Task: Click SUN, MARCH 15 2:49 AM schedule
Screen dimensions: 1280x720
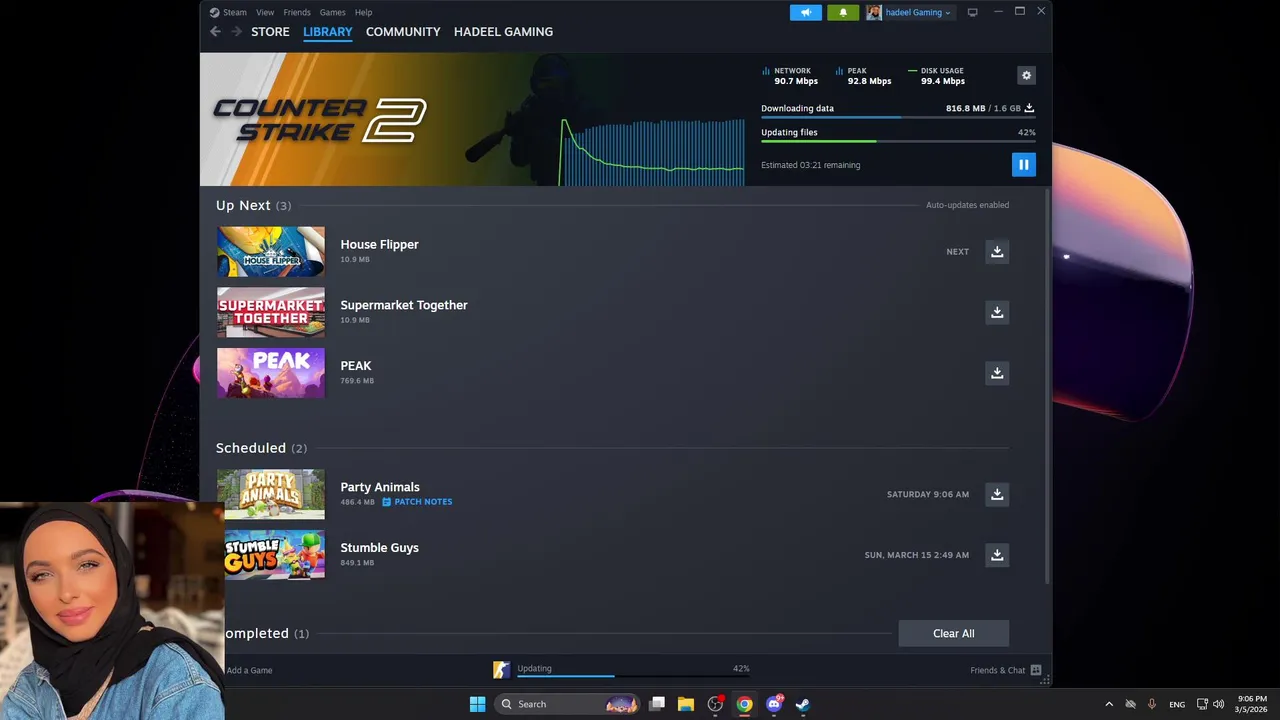Action: click(x=916, y=555)
